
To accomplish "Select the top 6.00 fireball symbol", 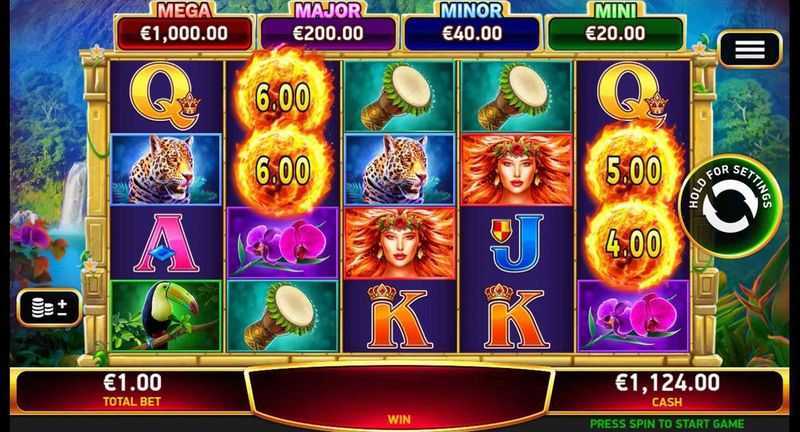I will pos(283,97).
